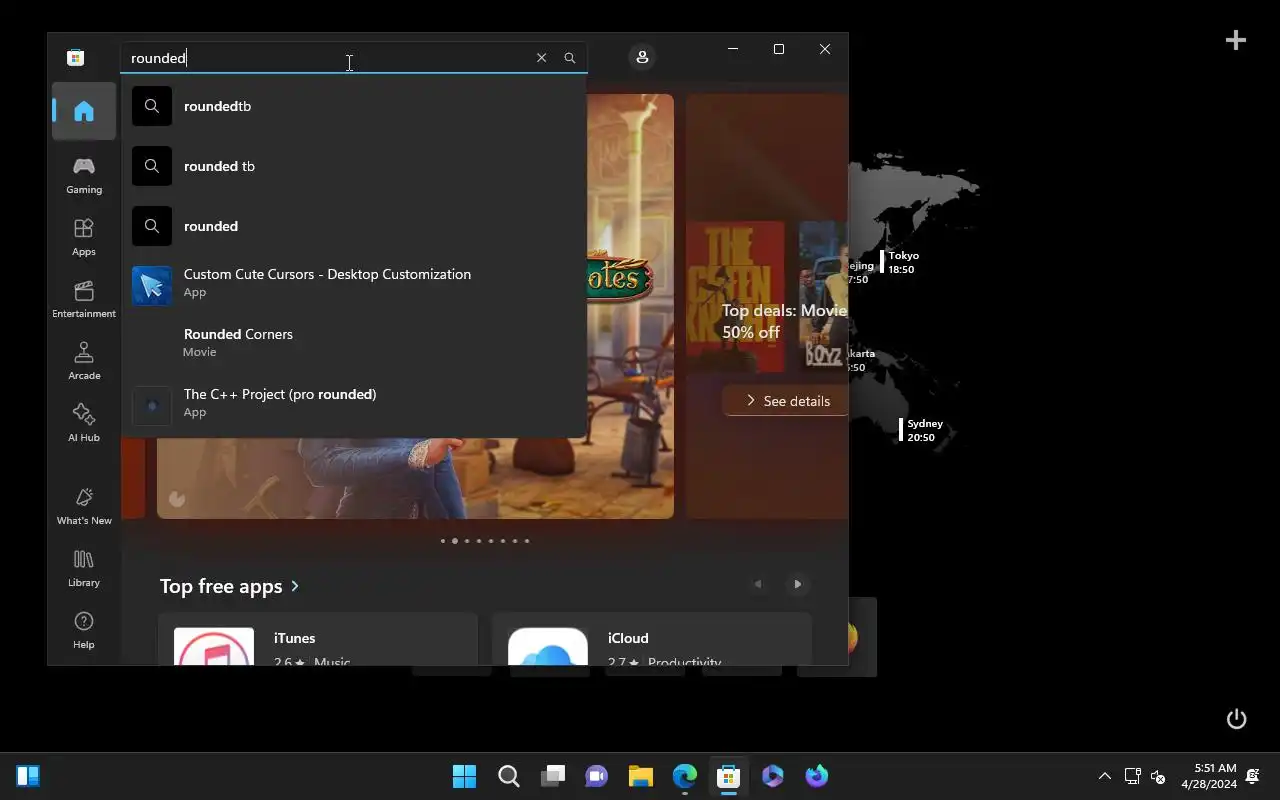Open the Apps section
Screen dimensions: 1280x800
click(x=84, y=237)
